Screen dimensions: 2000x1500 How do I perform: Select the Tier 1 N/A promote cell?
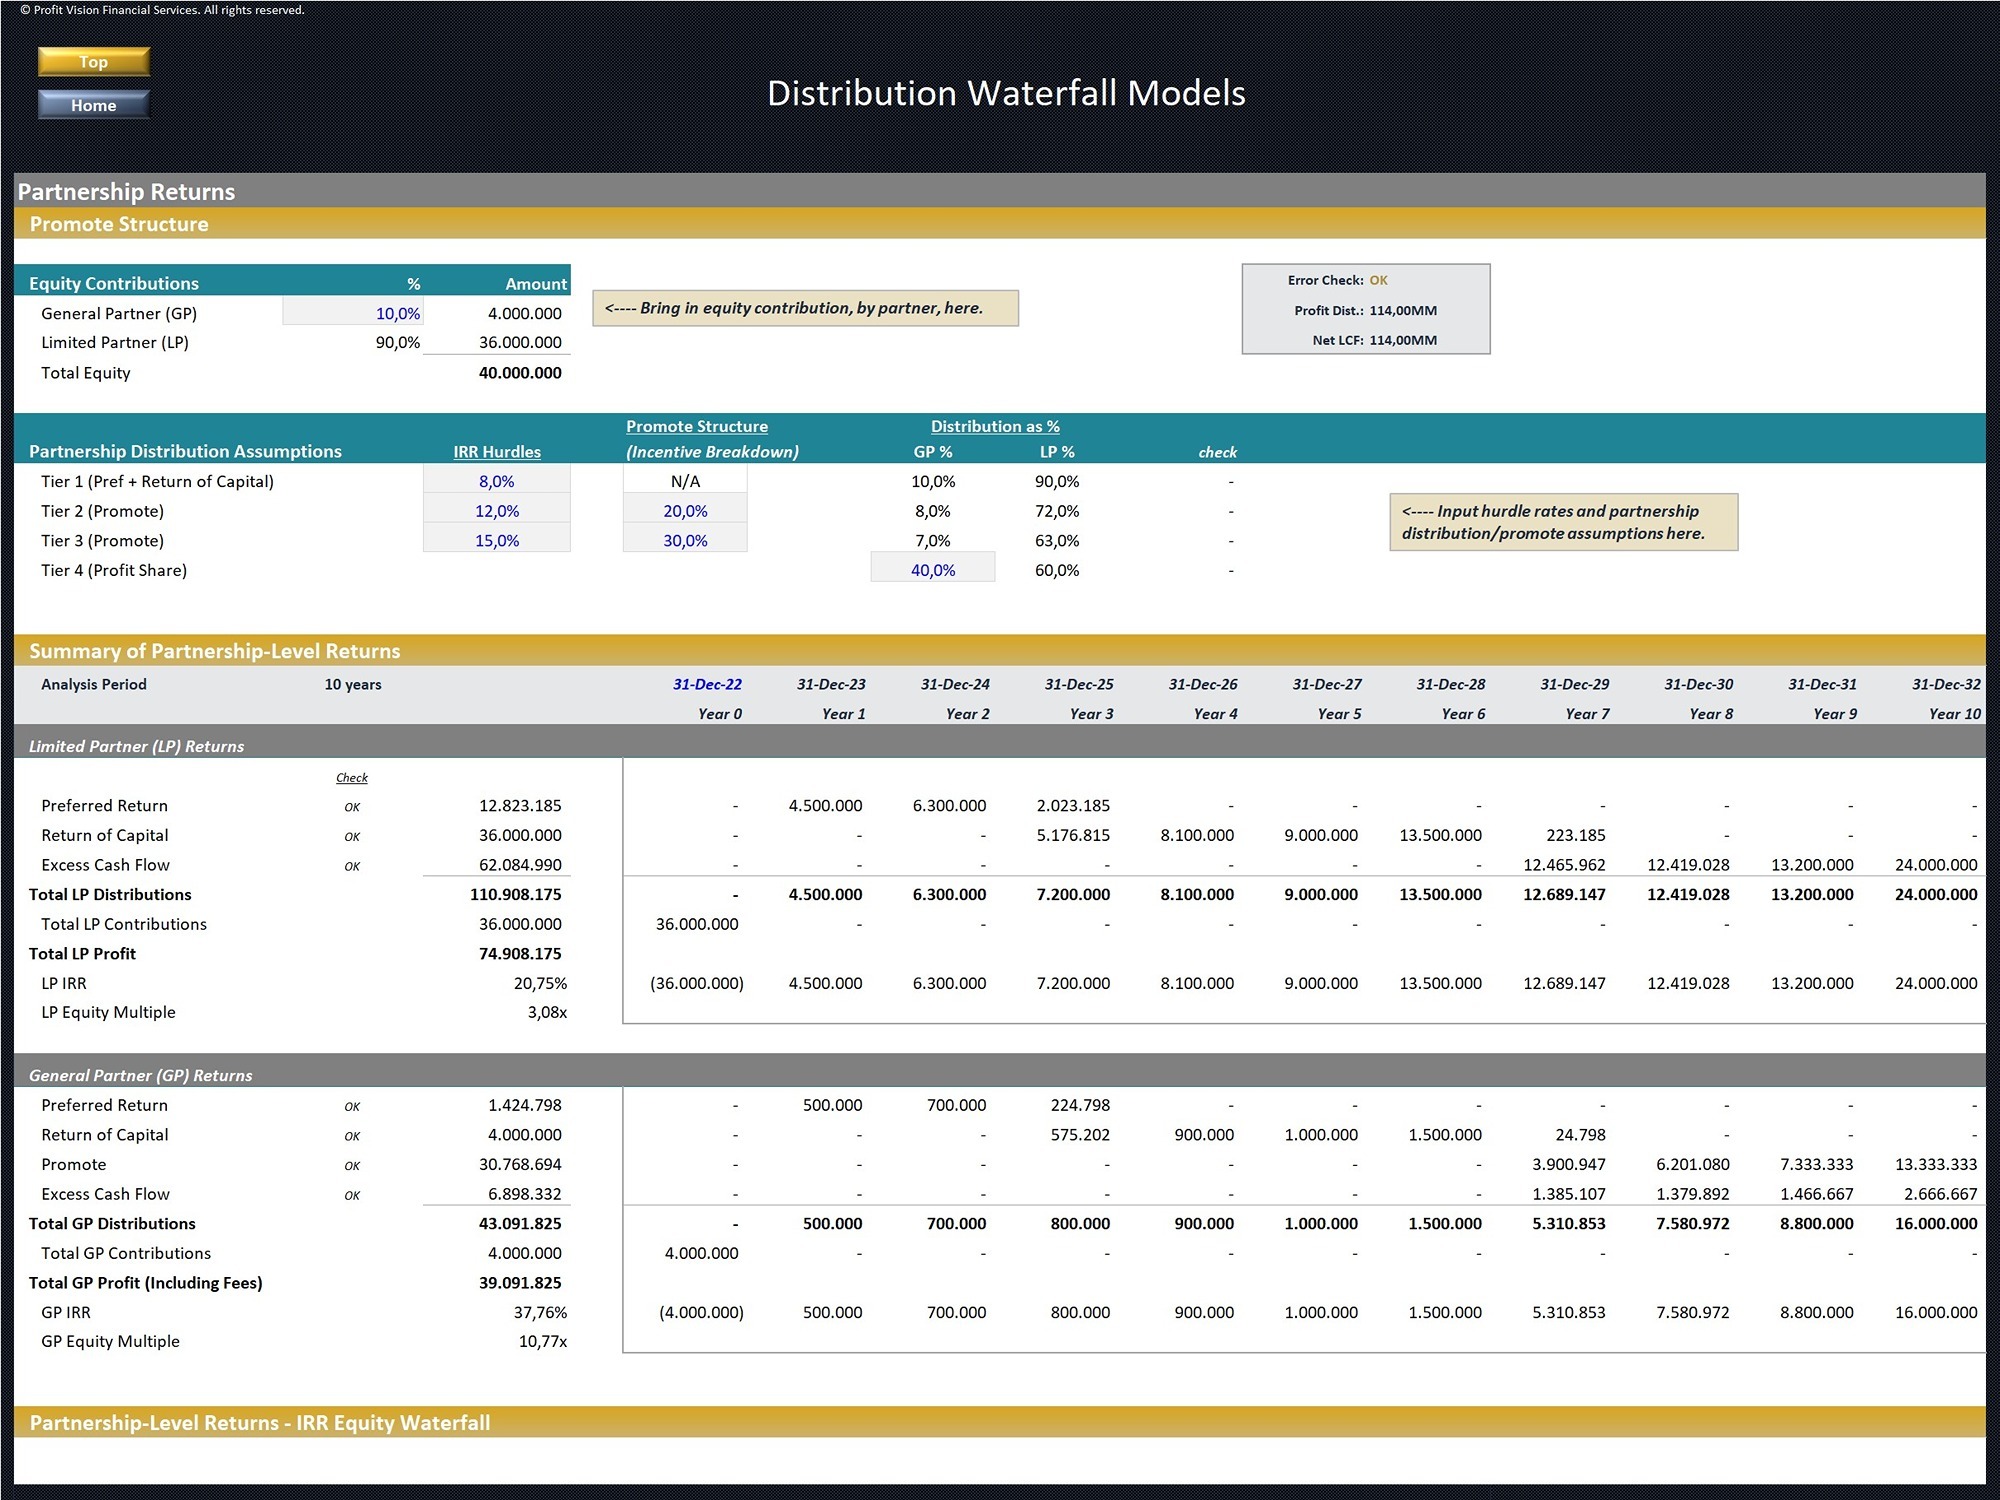pyautogui.click(x=685, y=481)
